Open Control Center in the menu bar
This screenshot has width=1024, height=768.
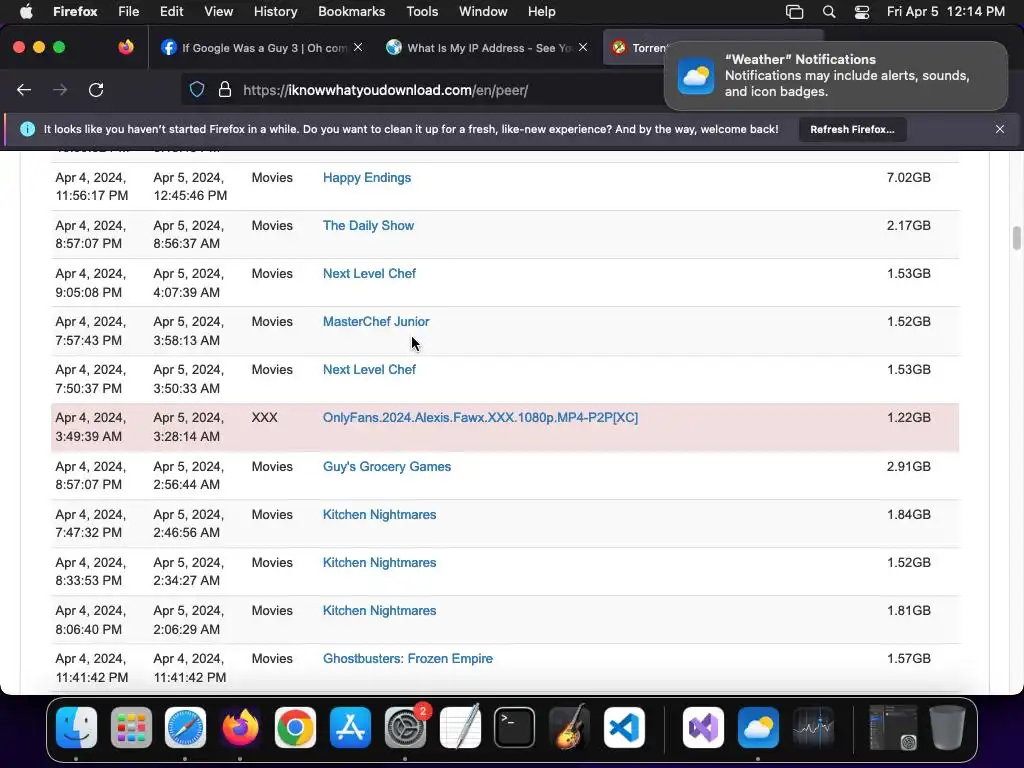[862, 11]
